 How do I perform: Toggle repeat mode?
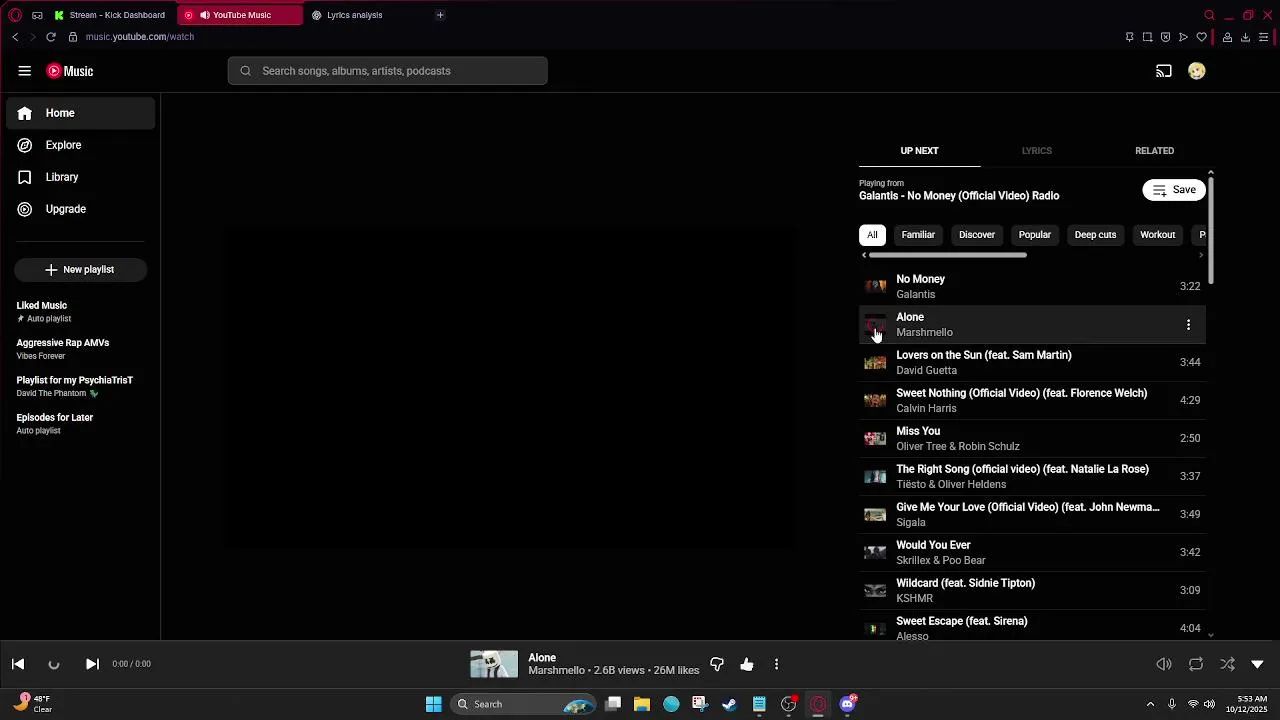coord(1196,664)
